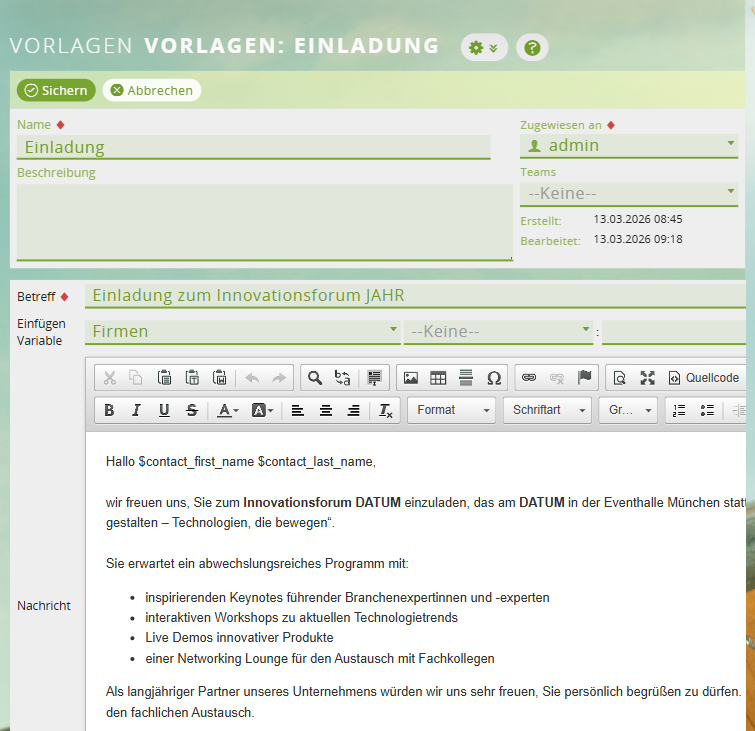
Task: Toggle underline formatting
Action: (164, 410)
